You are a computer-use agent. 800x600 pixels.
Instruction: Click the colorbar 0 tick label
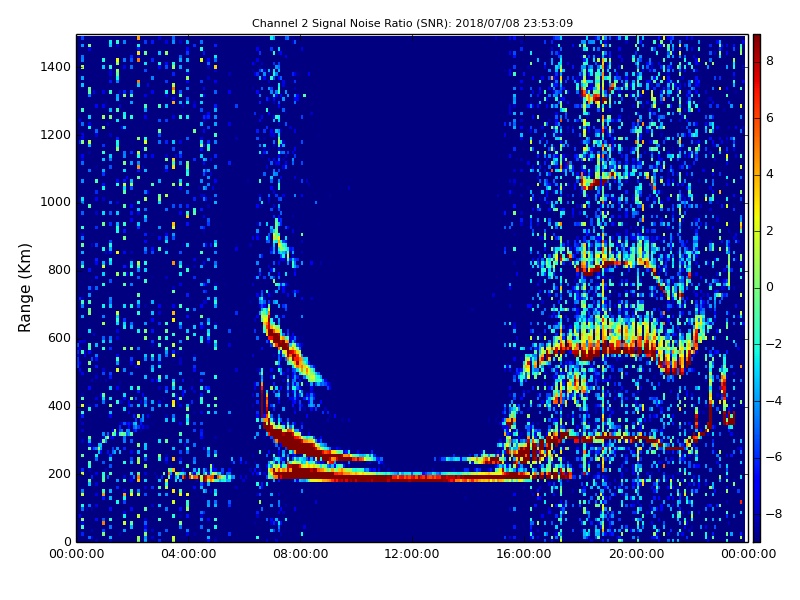770,287
